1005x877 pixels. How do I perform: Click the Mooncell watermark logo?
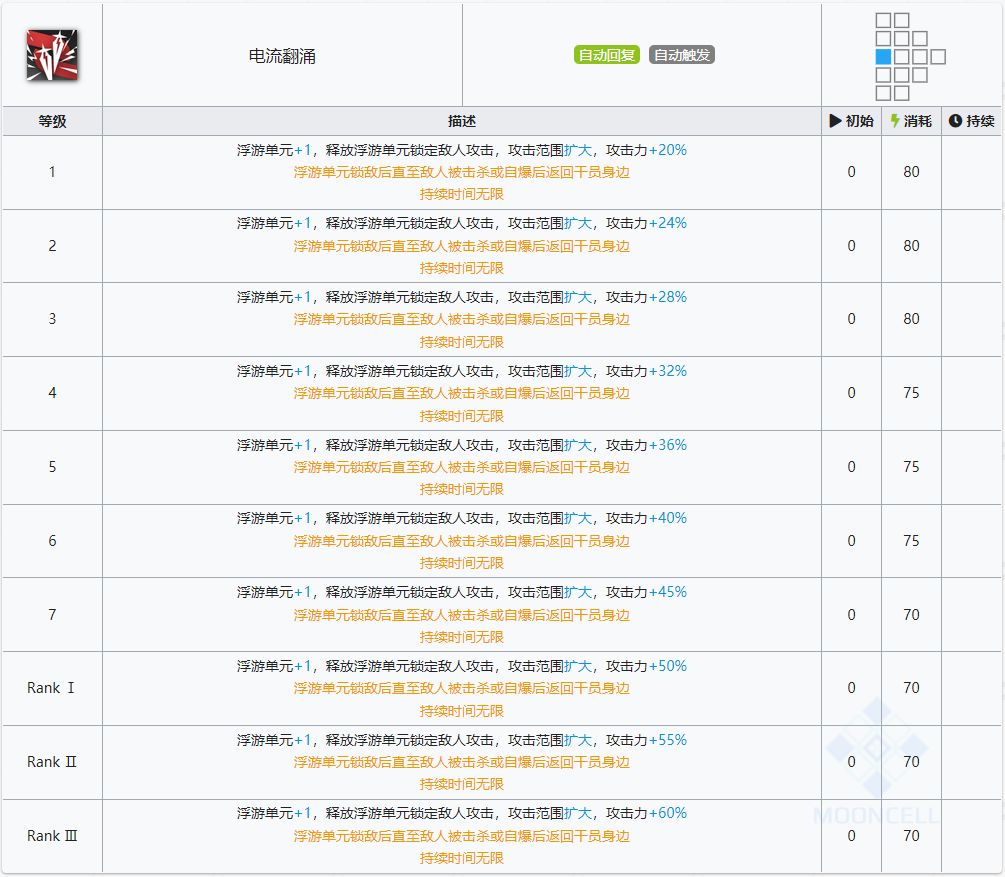[x=877, y=758]
